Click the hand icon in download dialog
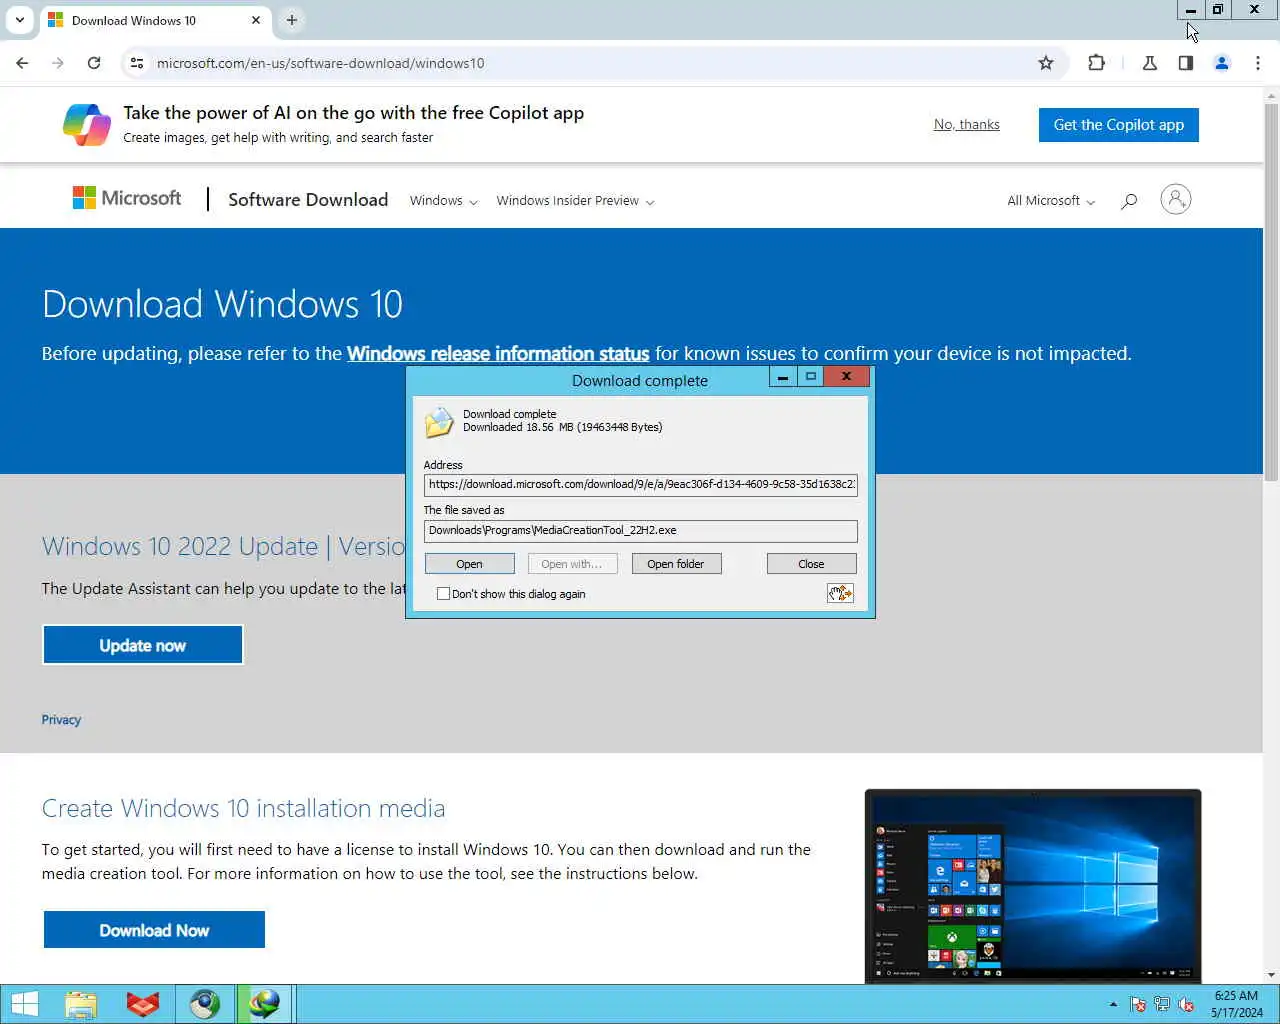This screenshot has width=1280, height=1024. pos(840,593)
